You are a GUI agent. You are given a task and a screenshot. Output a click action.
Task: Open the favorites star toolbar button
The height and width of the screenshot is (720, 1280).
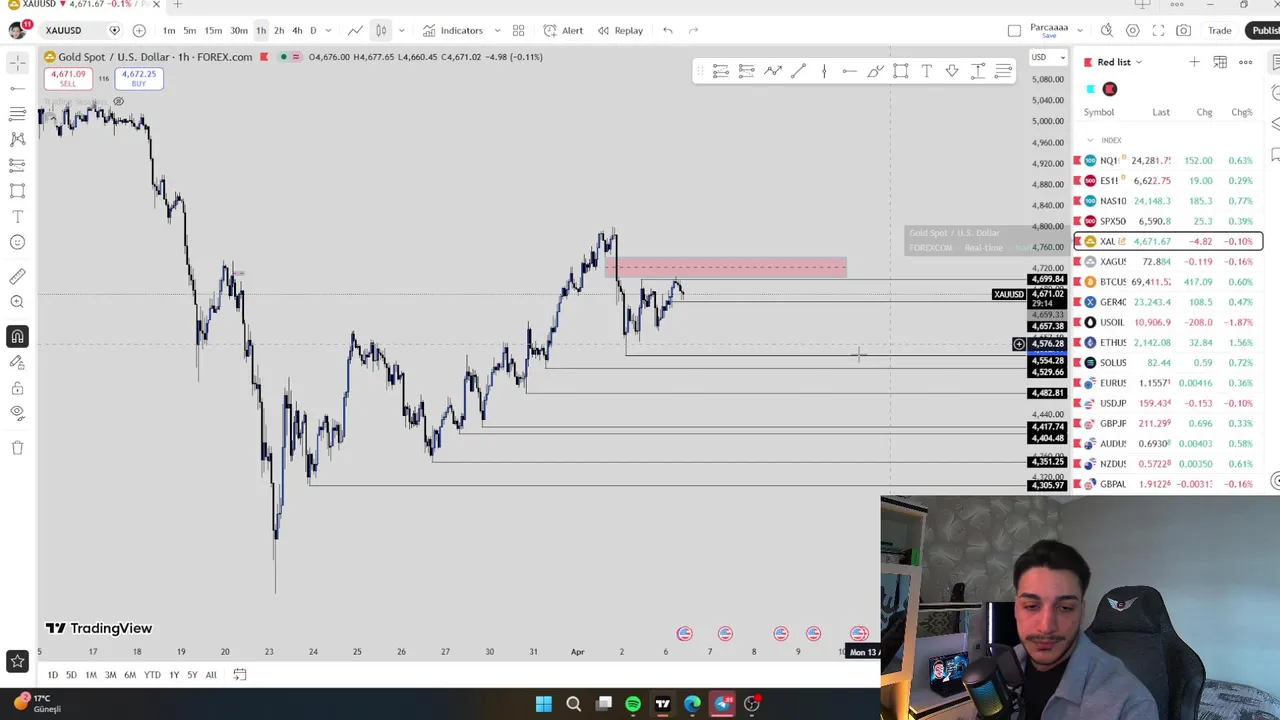pos(17,661)
